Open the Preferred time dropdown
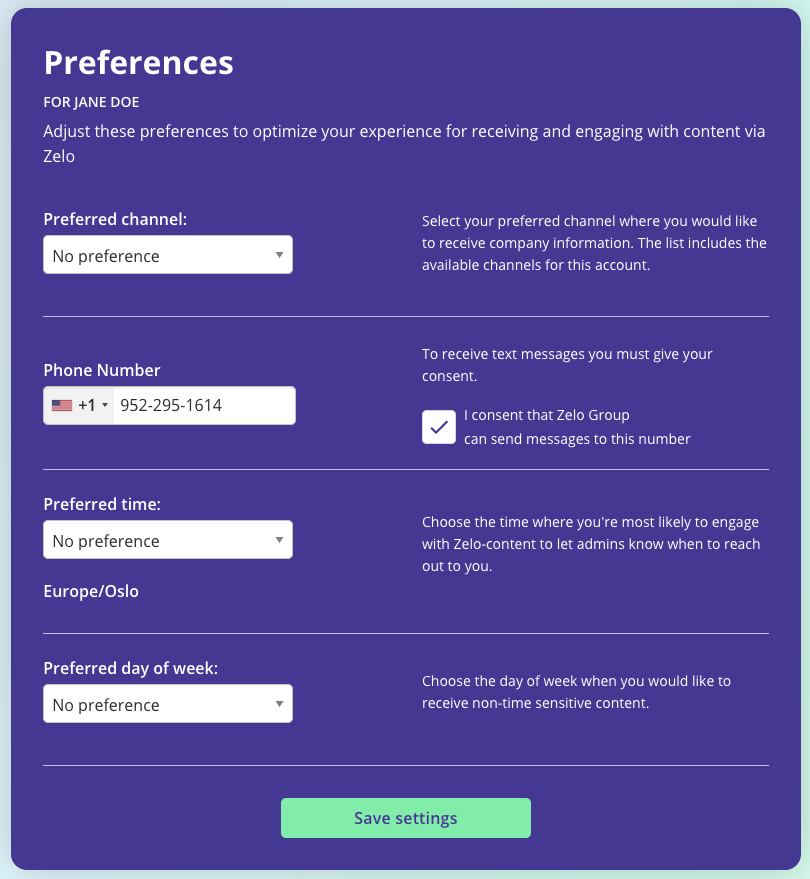Screen dimensions: 810x879 click(168, 540)
